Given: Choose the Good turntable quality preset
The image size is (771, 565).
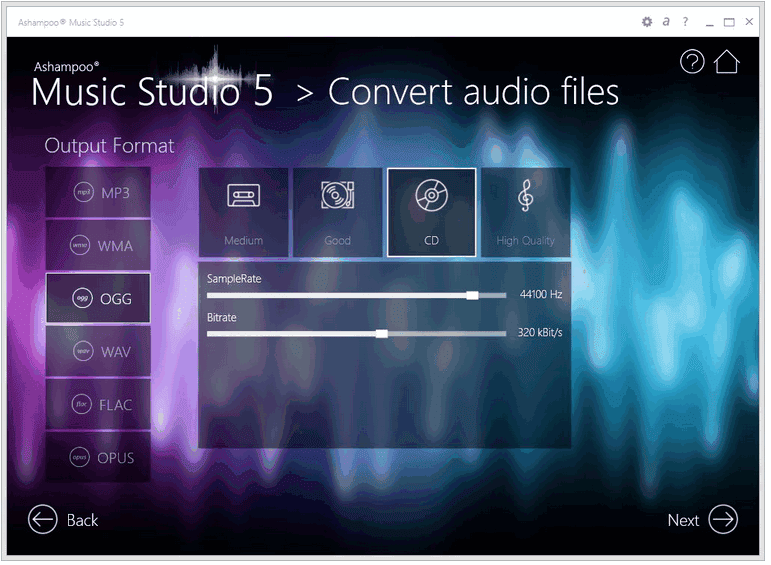Looking at the screenshot, I should 337,212.
